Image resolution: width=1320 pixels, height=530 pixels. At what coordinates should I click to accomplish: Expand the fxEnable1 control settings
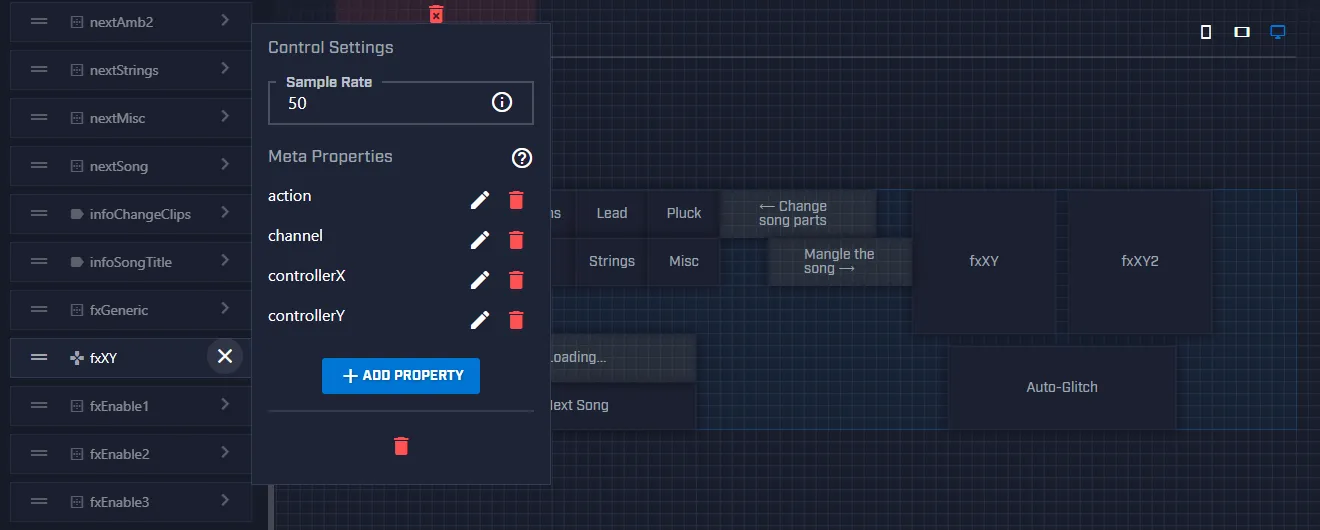(x=225, y=405)
